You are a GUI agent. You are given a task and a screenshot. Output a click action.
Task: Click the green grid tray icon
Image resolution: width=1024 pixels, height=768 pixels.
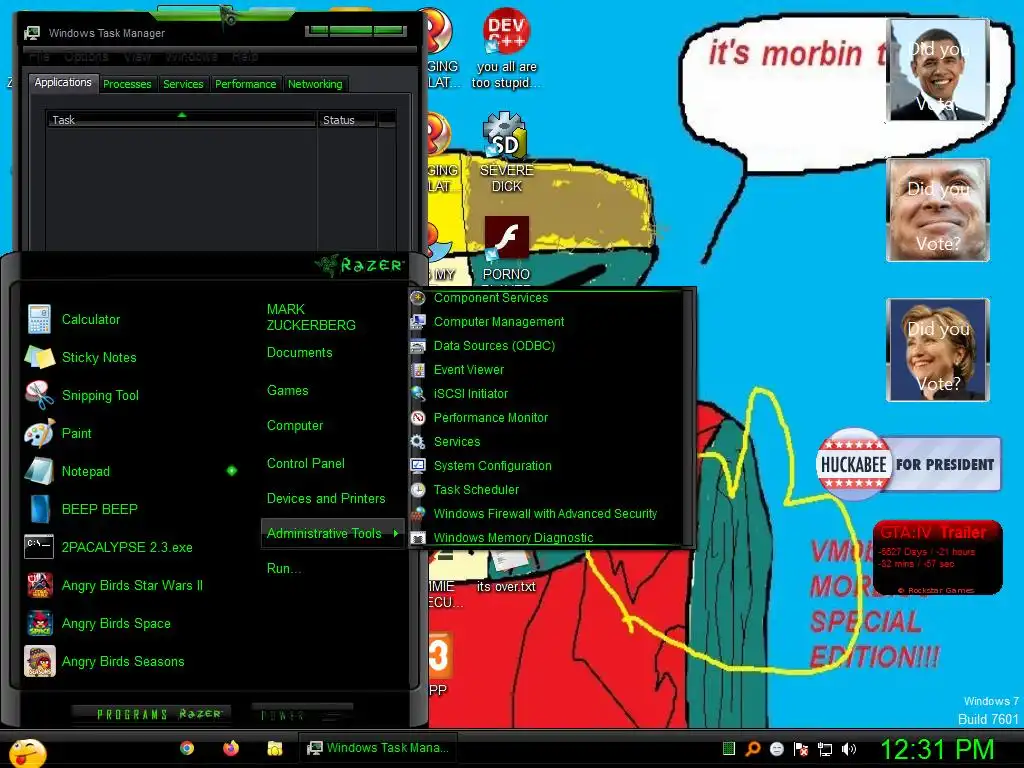(729, 748)
